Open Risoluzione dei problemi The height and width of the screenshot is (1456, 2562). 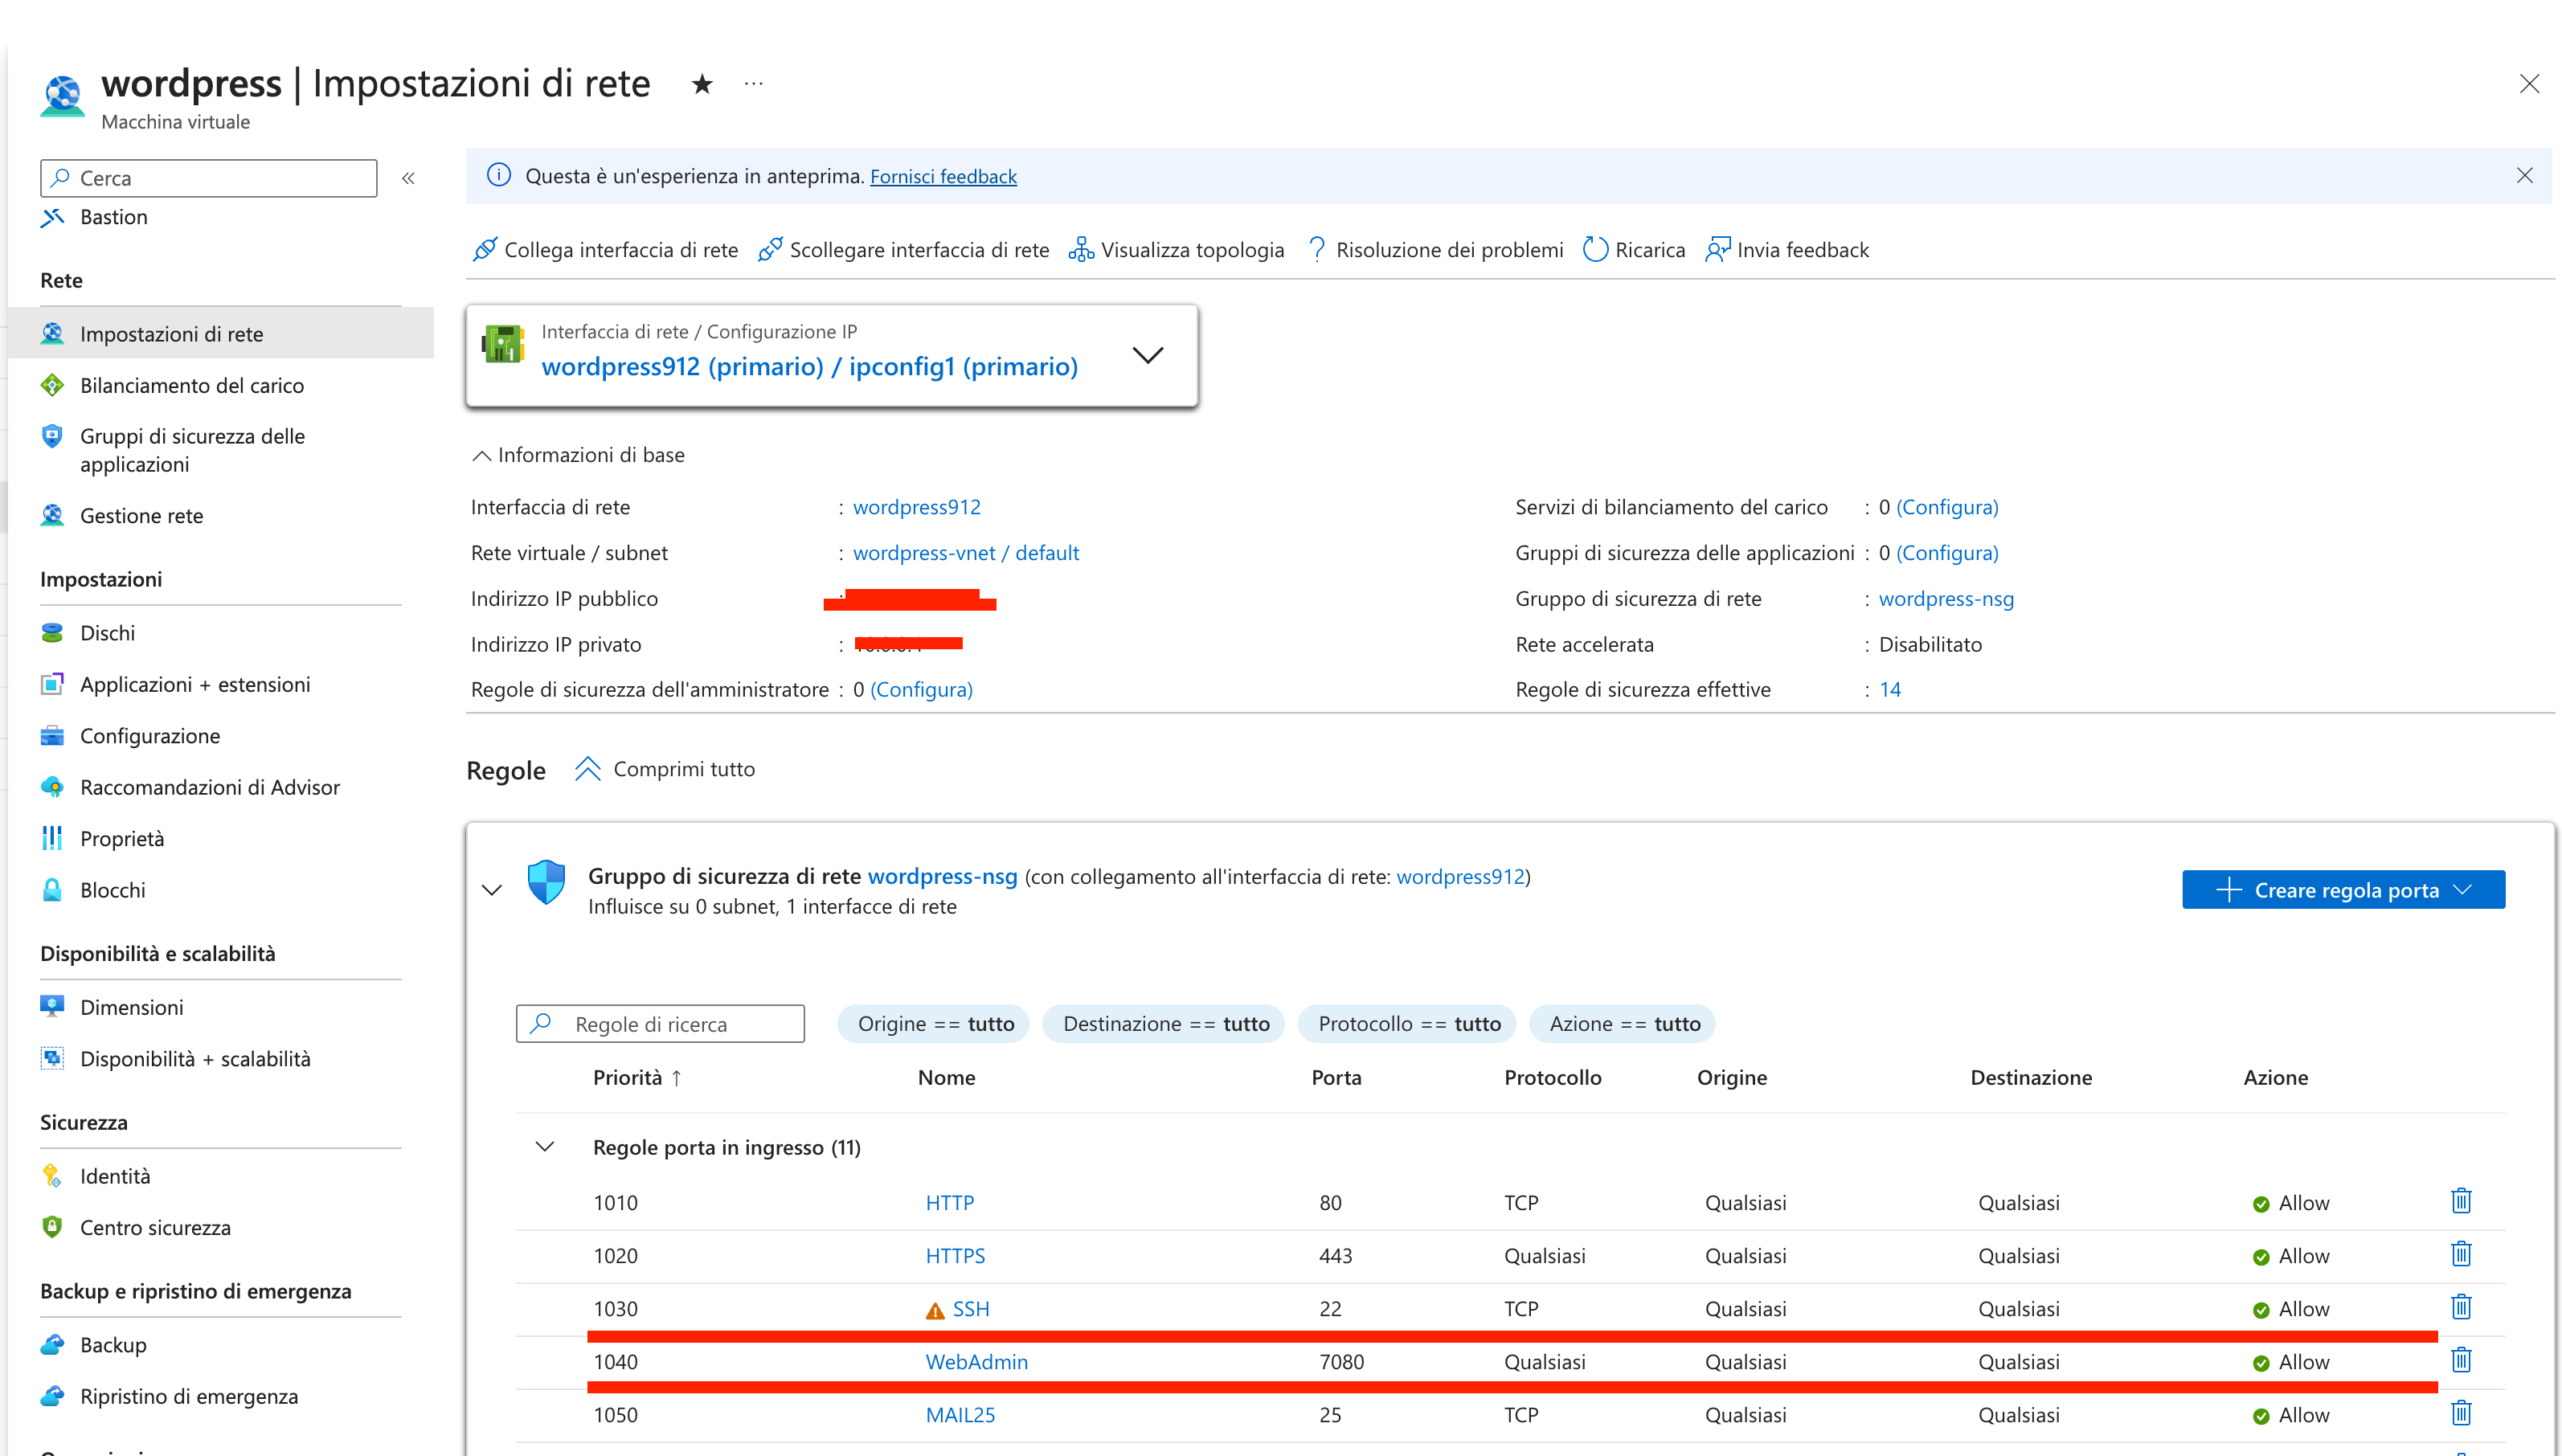(1435, 250)
